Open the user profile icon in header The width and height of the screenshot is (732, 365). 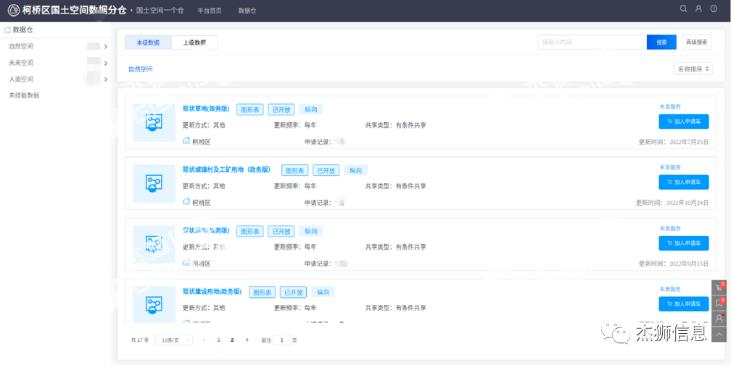tap(698, 9)
